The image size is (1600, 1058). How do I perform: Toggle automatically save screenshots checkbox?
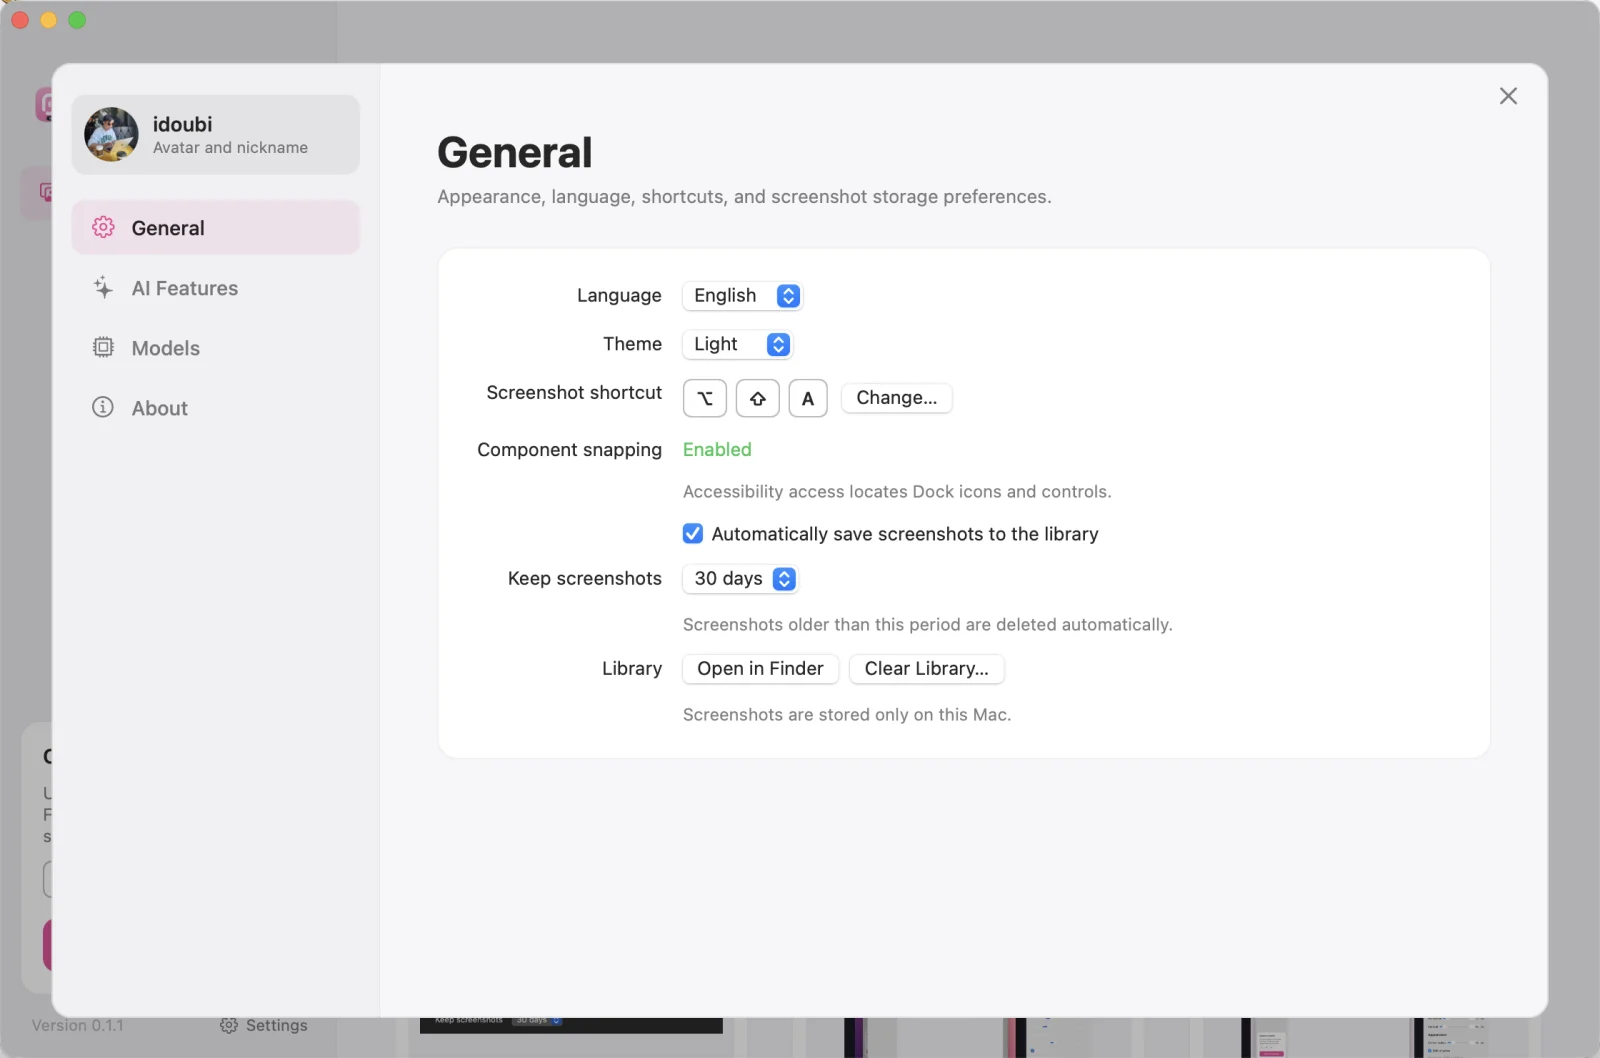tap(693, 534)
